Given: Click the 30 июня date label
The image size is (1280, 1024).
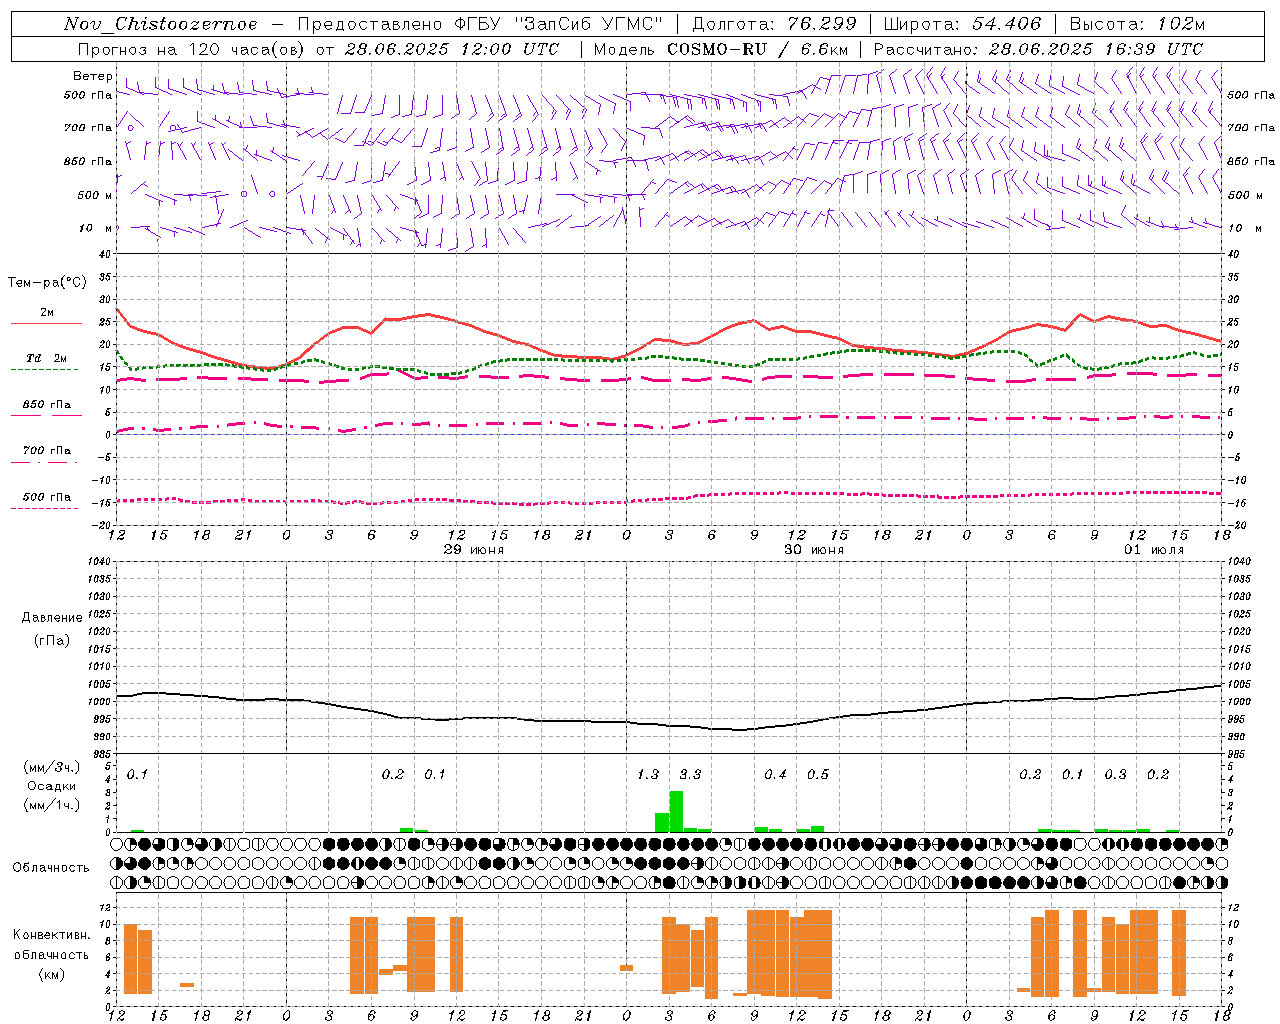Looking at the screenshot, I should [x=814, y=550].
